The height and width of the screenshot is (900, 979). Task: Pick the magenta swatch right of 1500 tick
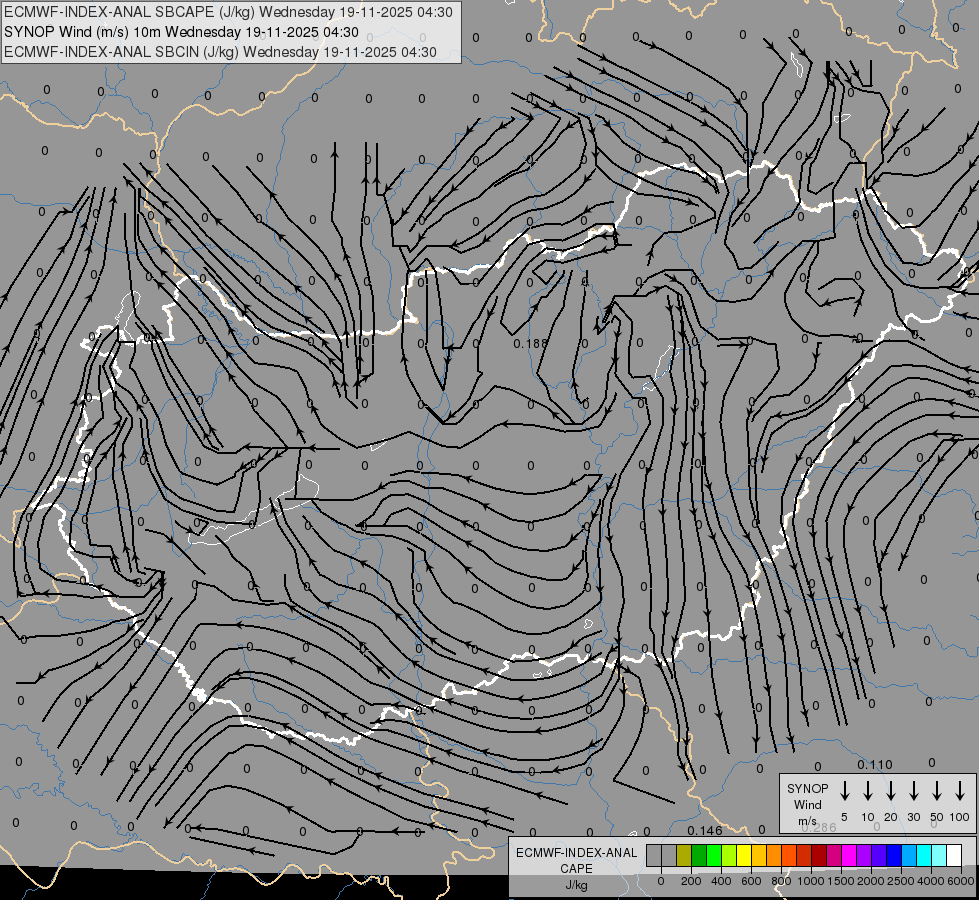(849, 855)
